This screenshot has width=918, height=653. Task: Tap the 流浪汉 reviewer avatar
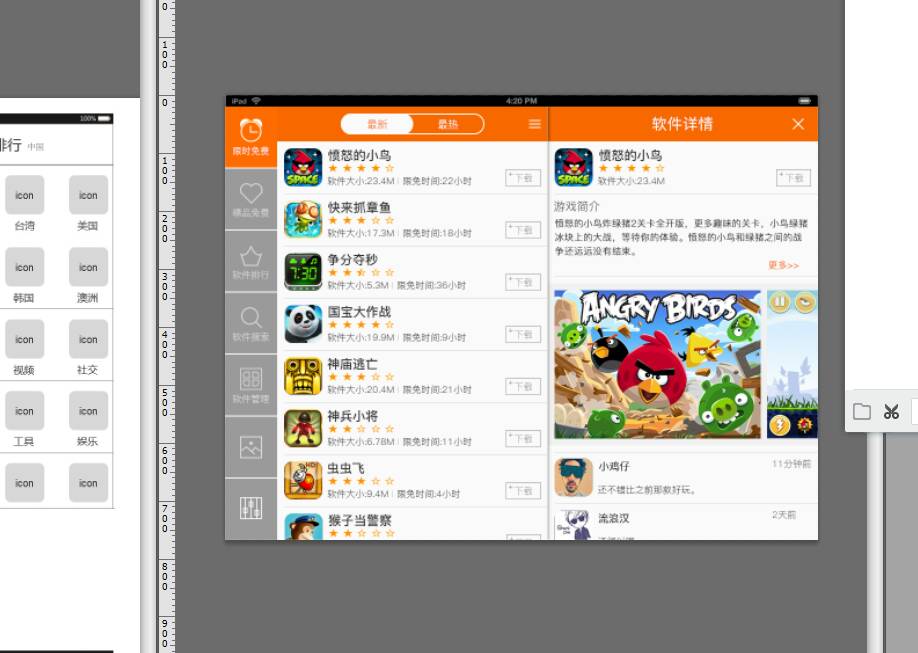[573, 525]
